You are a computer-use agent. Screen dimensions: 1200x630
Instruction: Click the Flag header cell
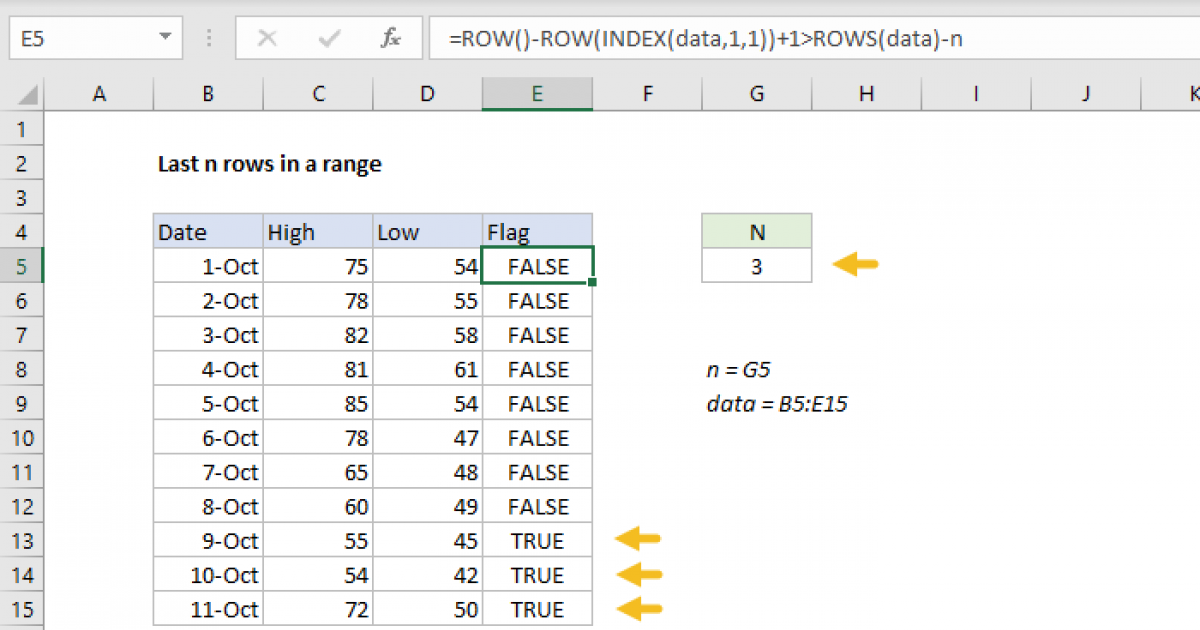537,233
